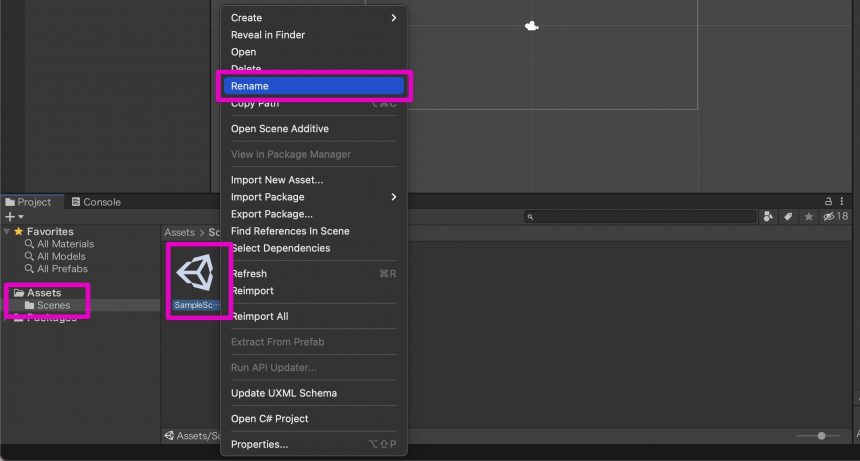
Task: Toggle the Project panel lock icon
Action: tap(828, 201)
